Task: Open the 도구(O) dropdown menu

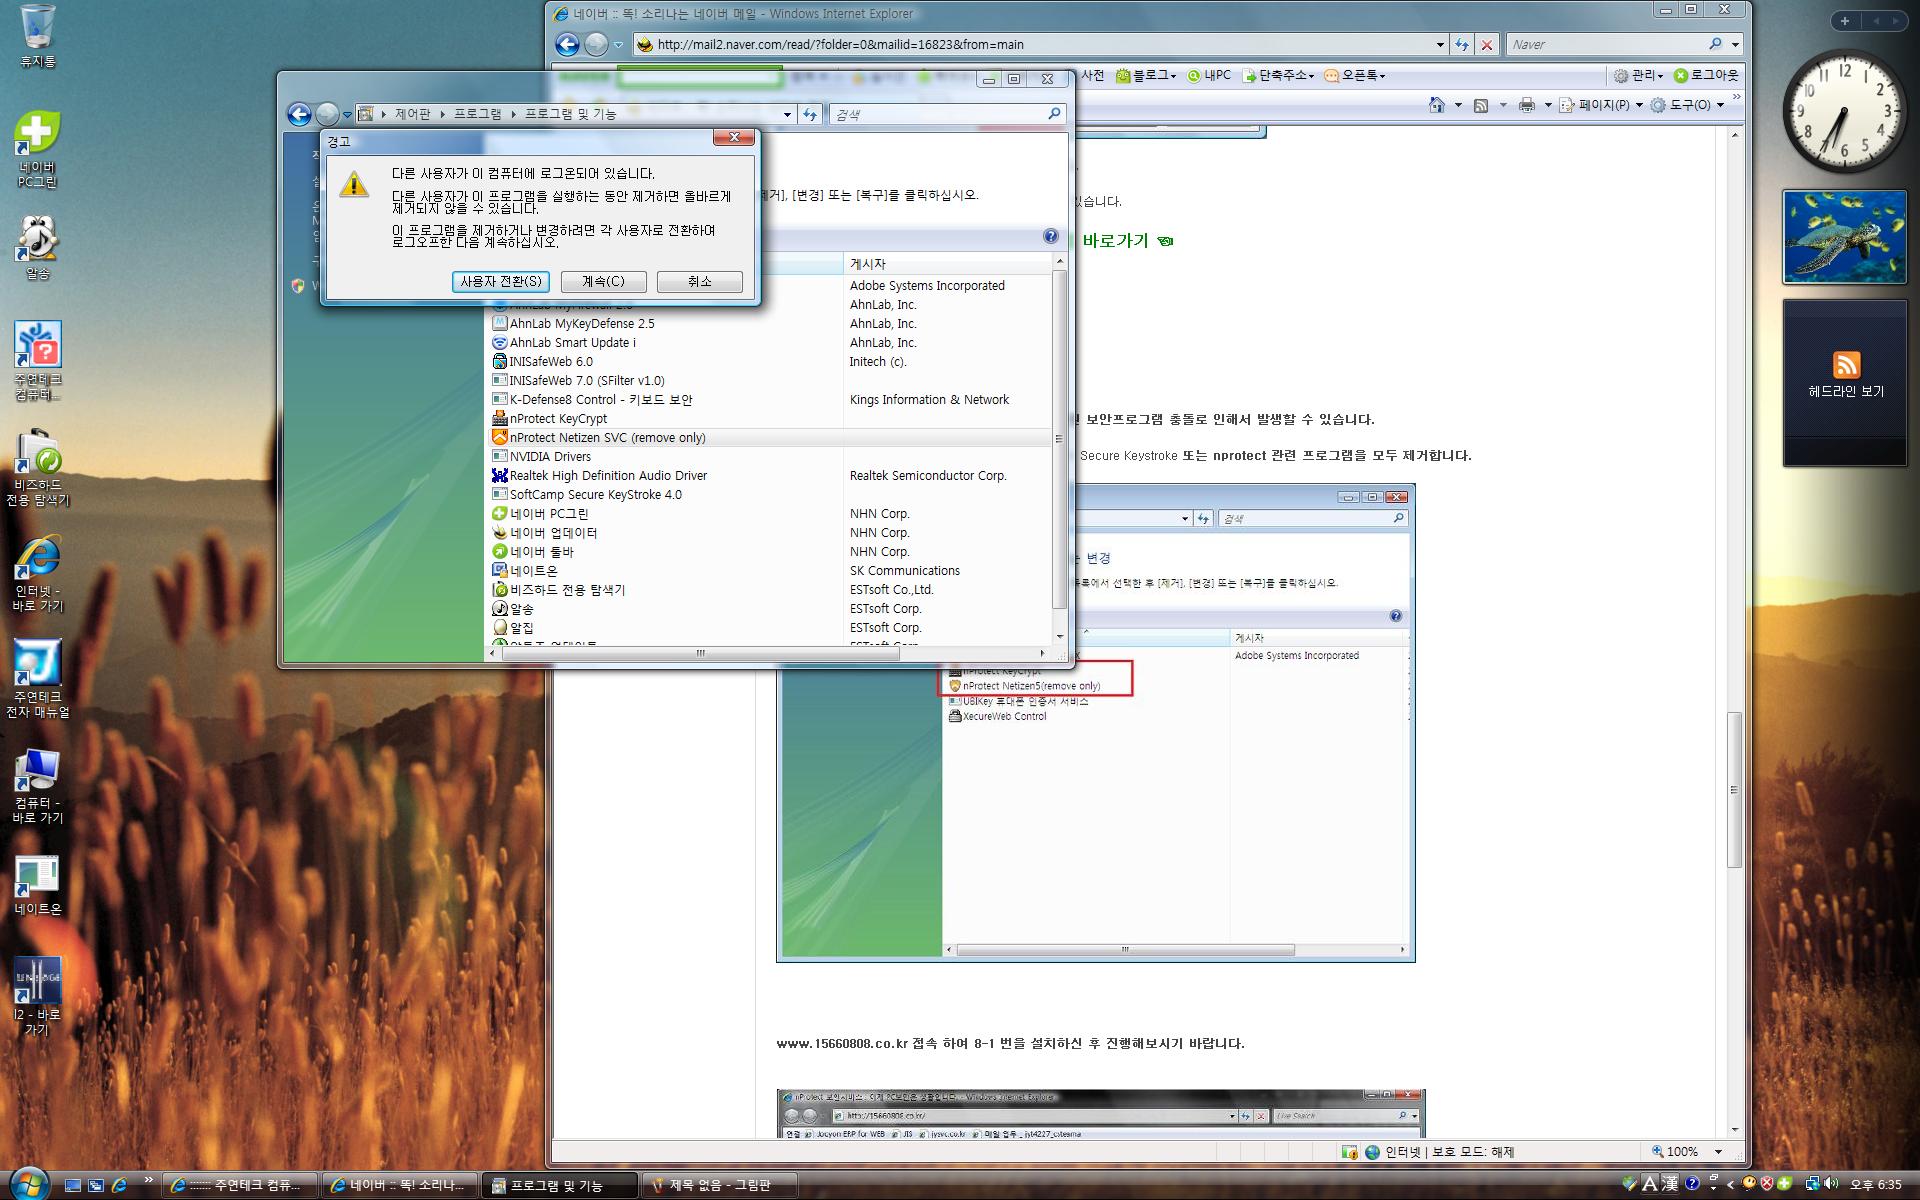Action: (1687, 104)
